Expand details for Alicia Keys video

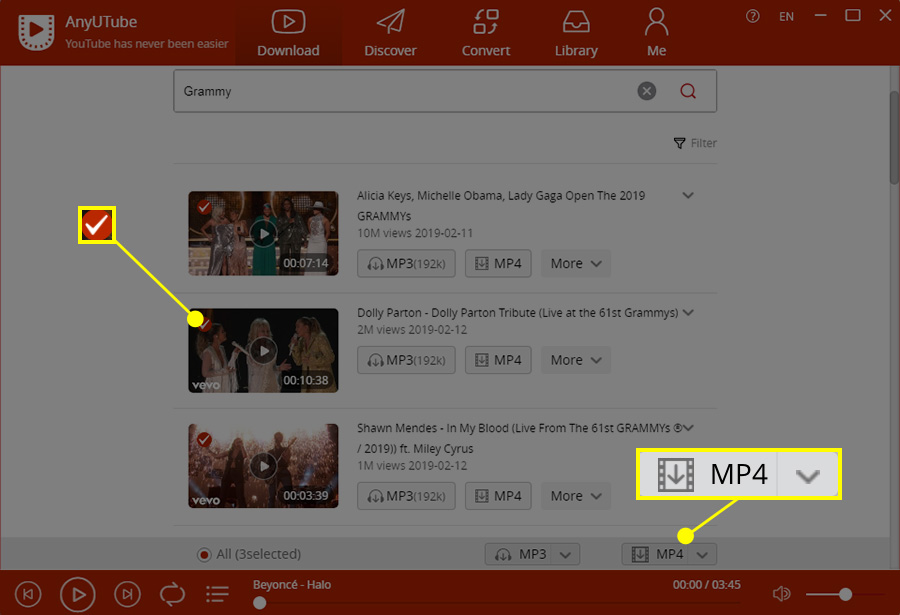pos(688,196)
